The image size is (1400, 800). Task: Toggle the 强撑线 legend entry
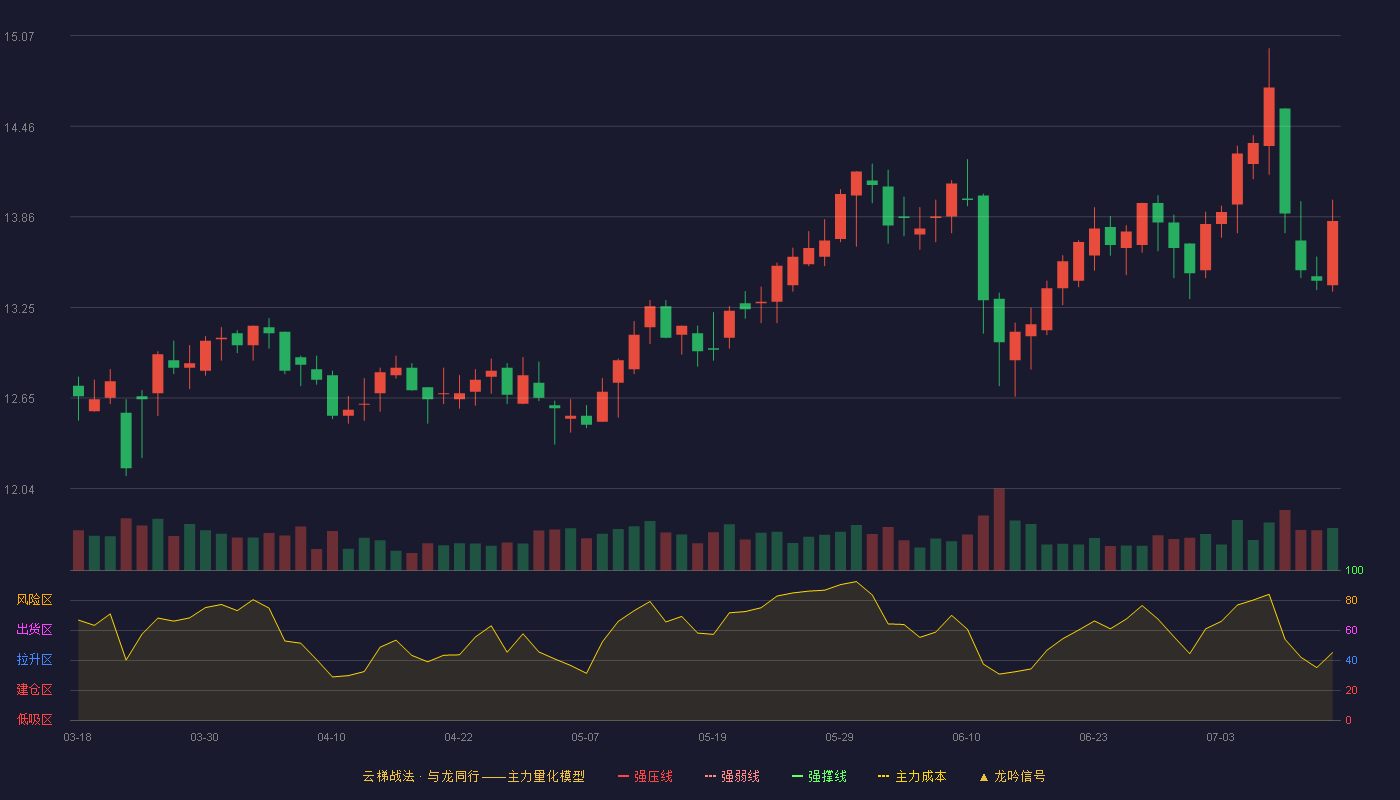pyautogui.click(x=819, y=776)
